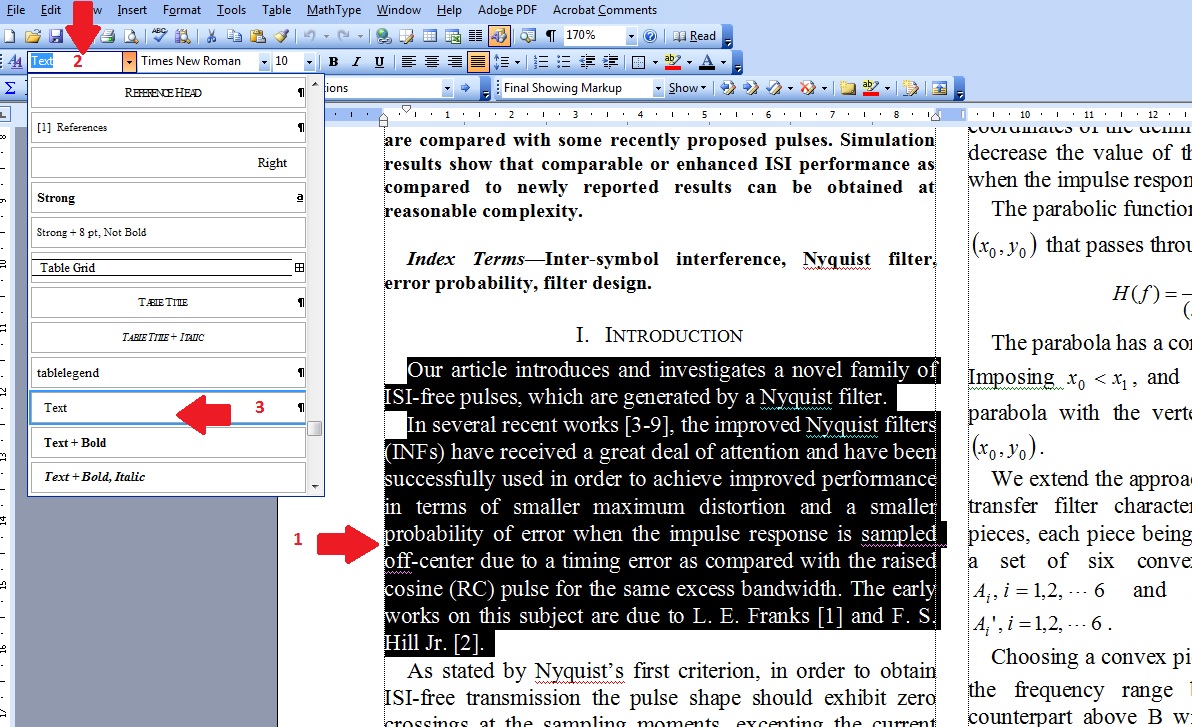The height and width of the screenshot is (727, 1192).
Task: Align the text to the left
Action: pyautogui.click(x=408, y=62)
